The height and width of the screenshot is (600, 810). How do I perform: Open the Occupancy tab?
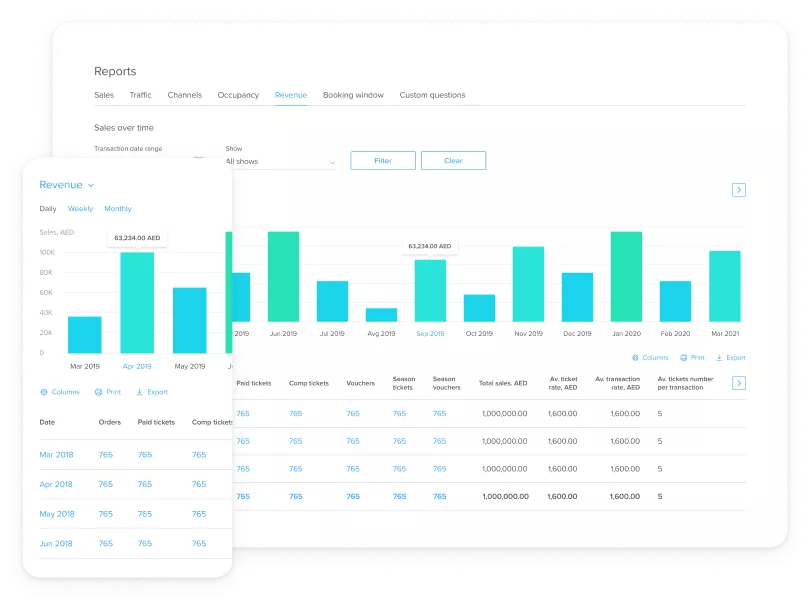click(238, 95)
